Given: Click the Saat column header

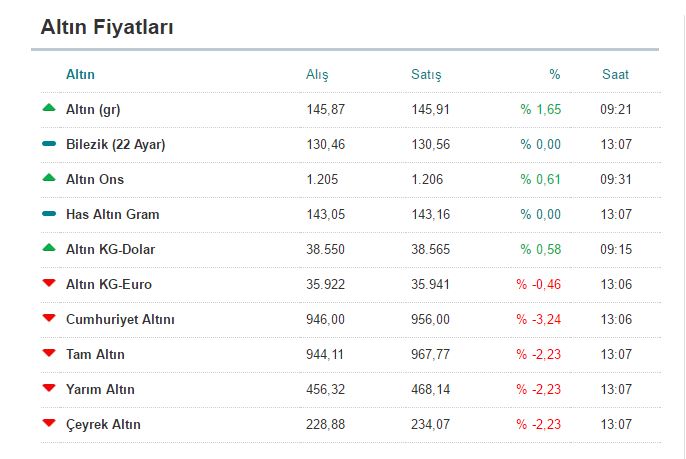Looking at the screenshot, I should [x=616, y=74].
